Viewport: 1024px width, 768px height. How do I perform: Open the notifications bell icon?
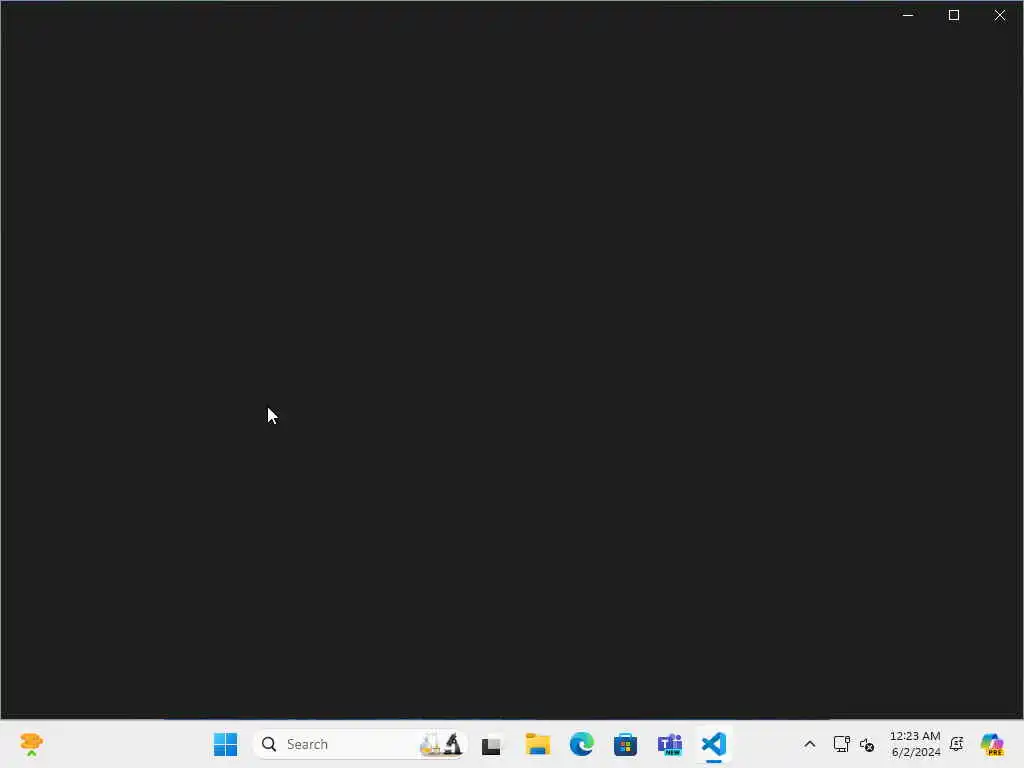click(x=956, y=744)
